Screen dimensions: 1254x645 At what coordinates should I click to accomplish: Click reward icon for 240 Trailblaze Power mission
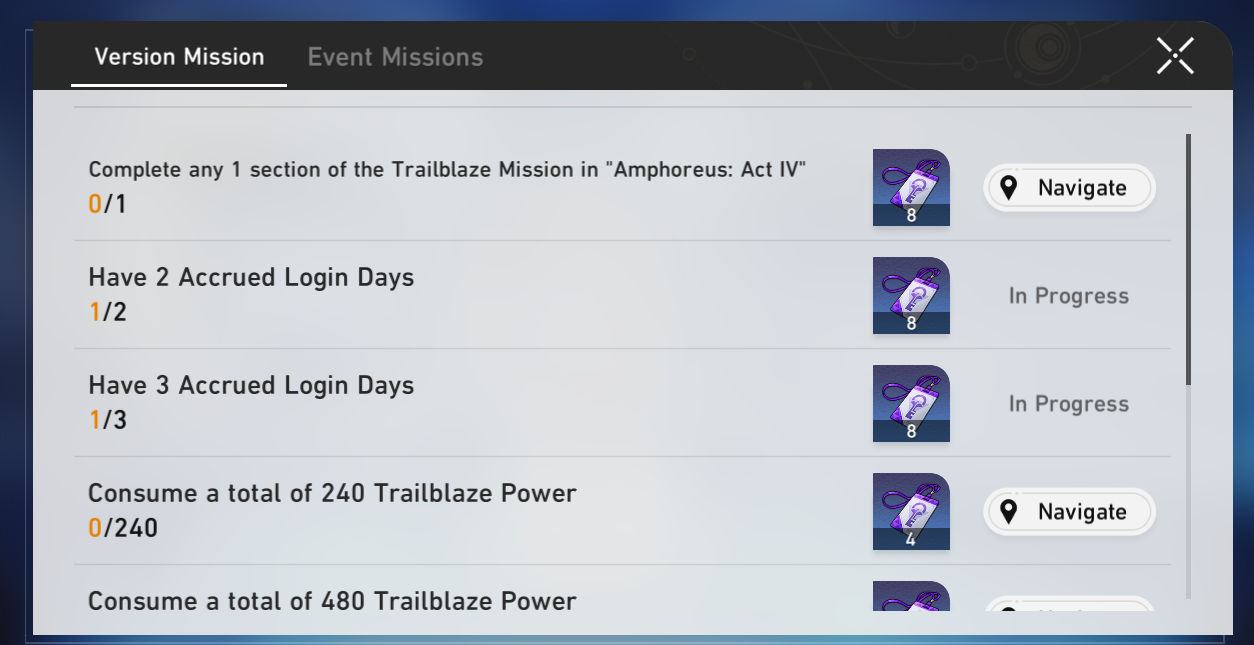coord(911,511)
